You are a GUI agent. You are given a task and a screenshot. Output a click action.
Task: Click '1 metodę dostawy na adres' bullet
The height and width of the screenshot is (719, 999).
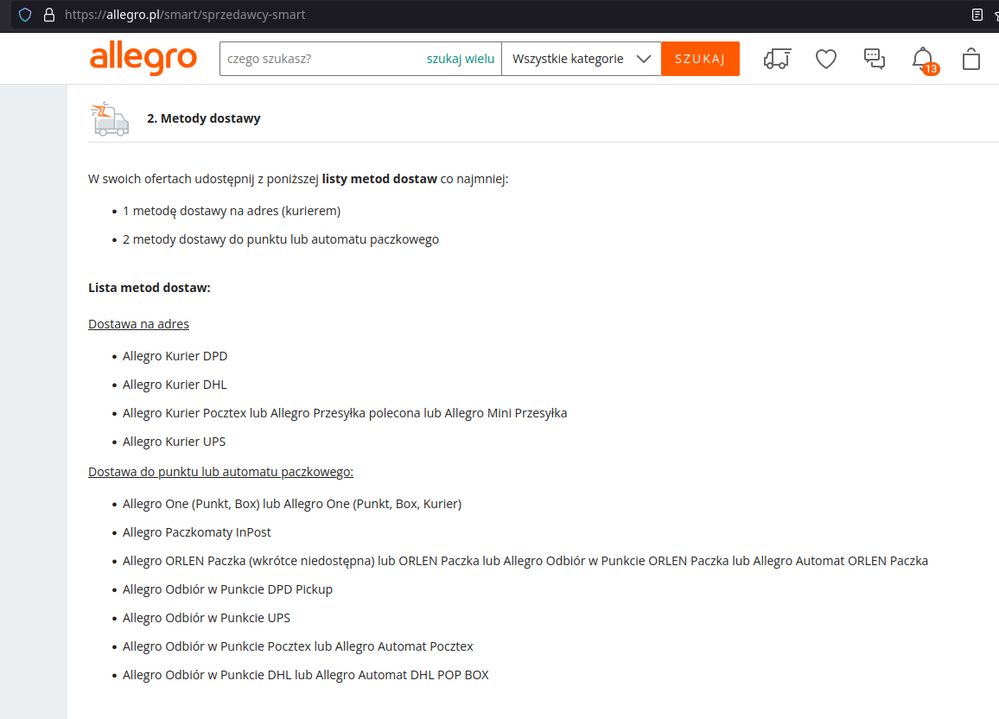(231, 211)
